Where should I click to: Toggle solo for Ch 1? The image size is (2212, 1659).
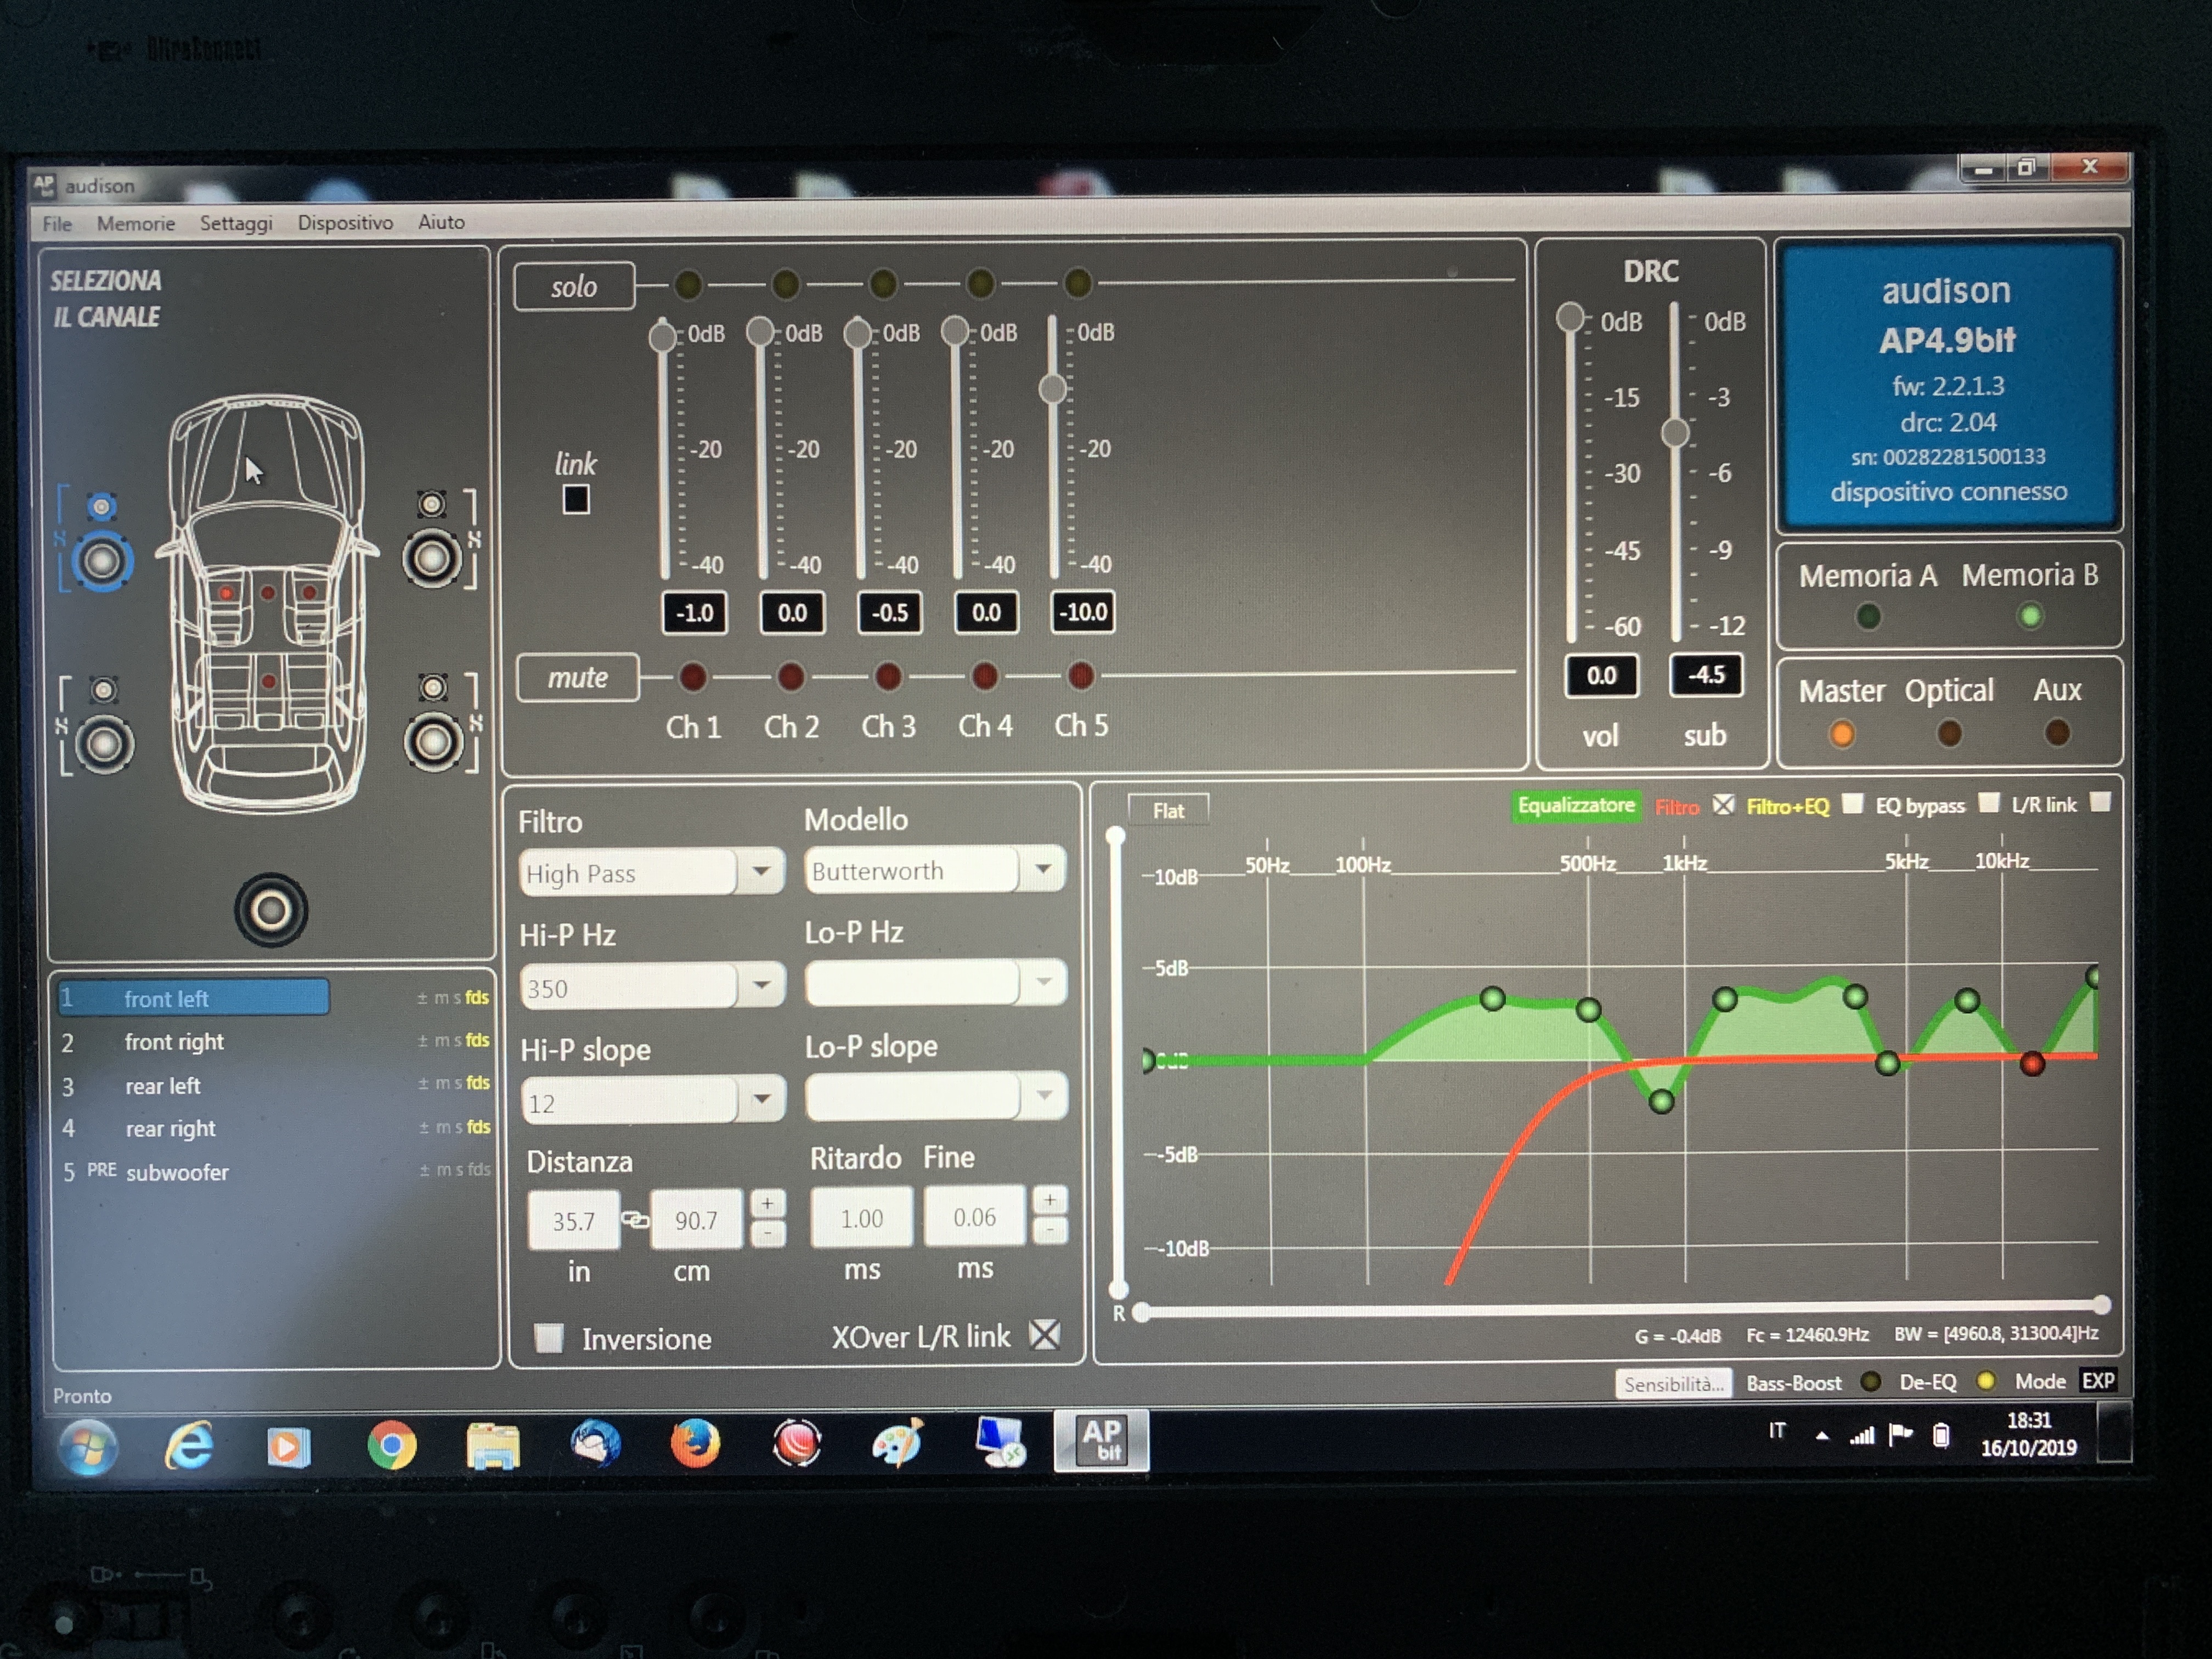(x=688, y=285)
